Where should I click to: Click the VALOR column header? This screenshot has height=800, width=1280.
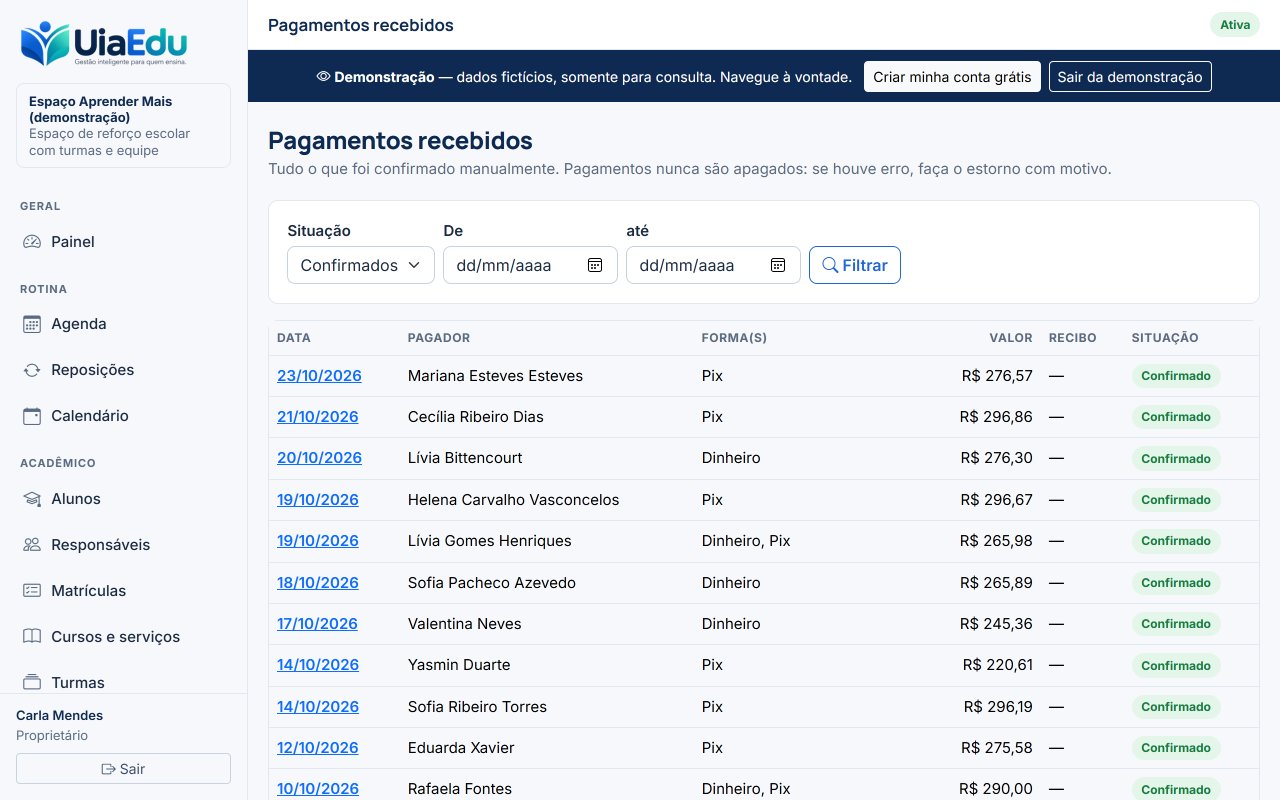[x=1011, y=338]
